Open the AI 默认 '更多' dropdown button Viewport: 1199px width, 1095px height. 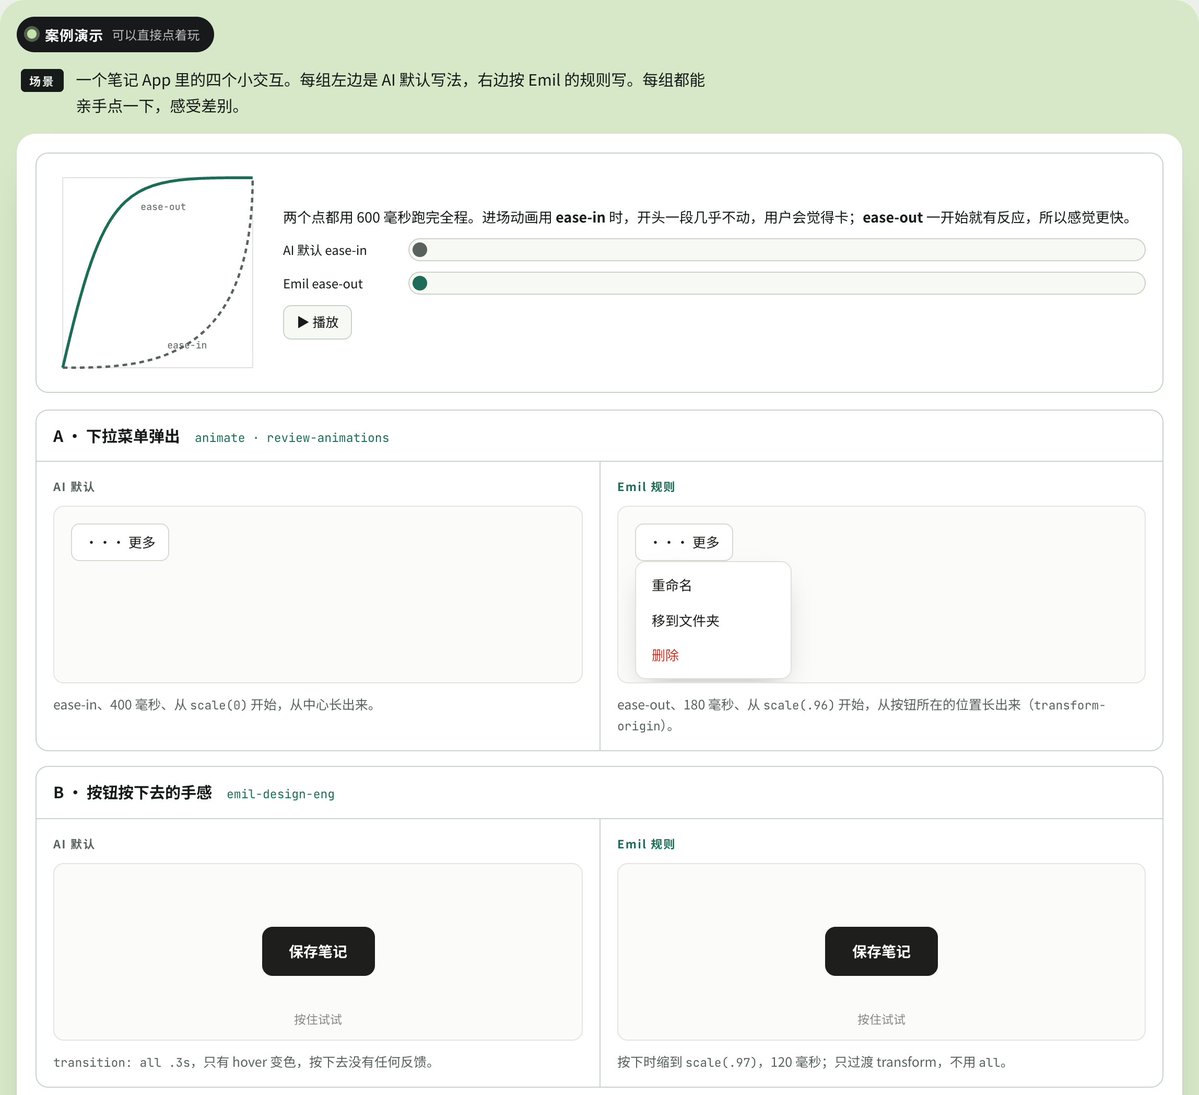120,542
